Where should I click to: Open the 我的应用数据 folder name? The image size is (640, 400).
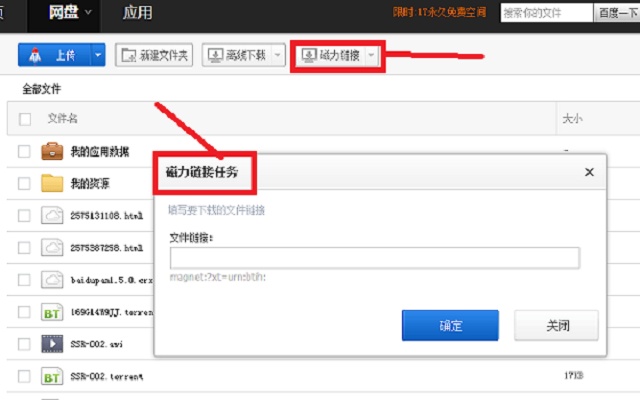pos(100,151)
